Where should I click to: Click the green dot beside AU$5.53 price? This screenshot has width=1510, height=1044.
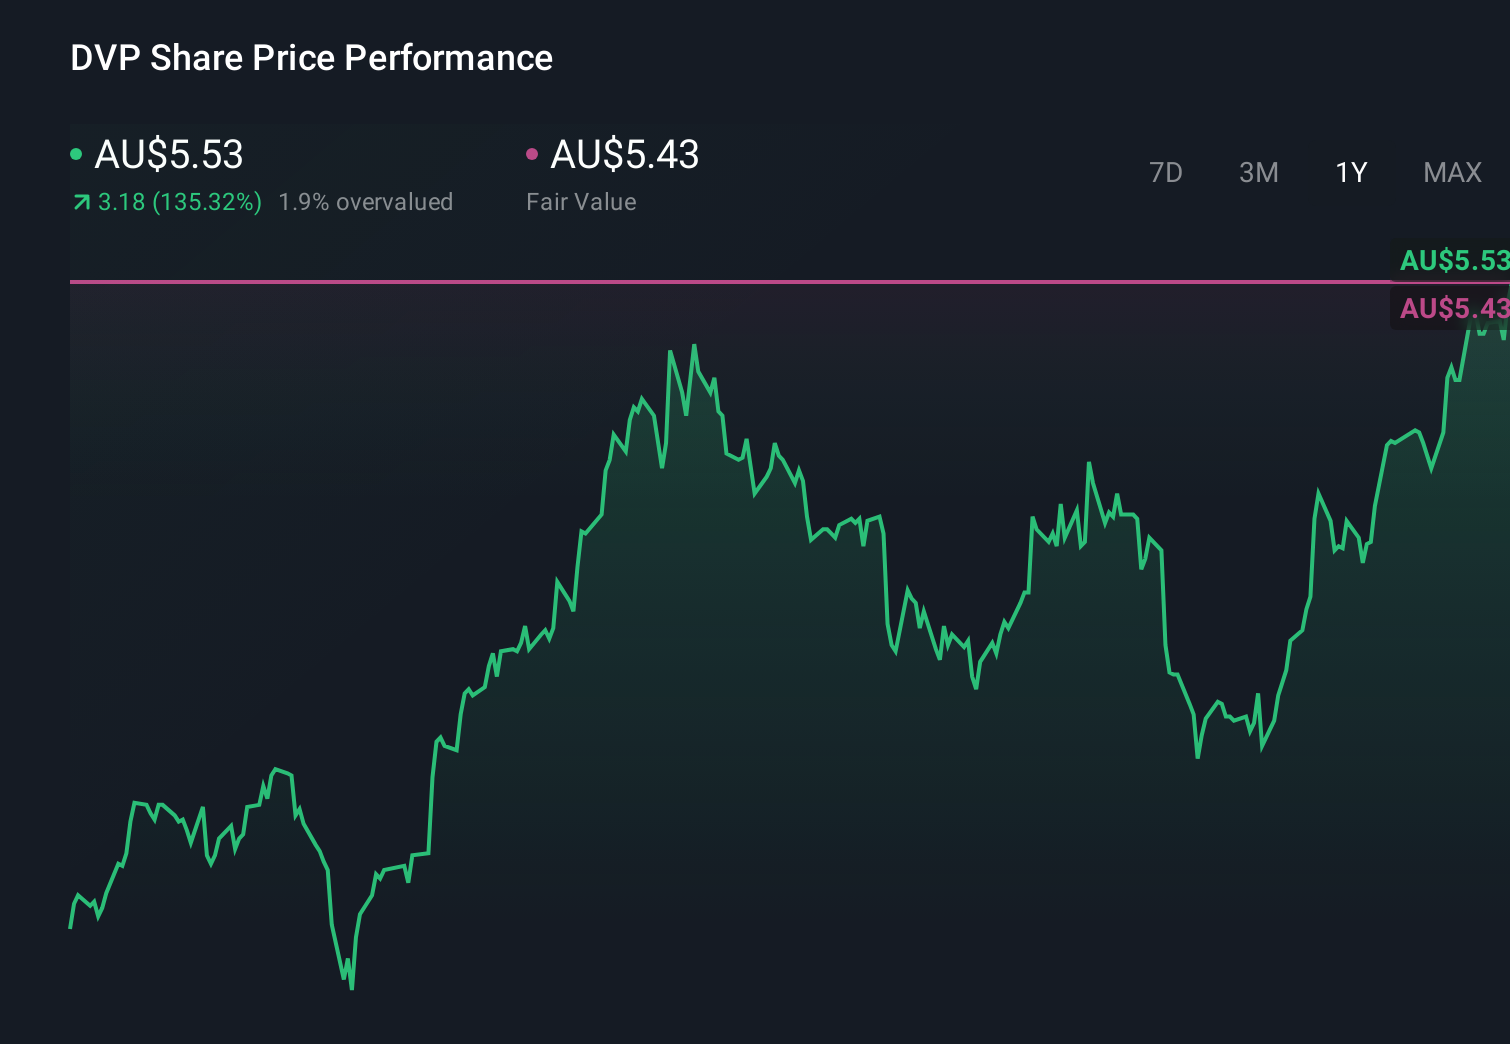pos(76,154)
